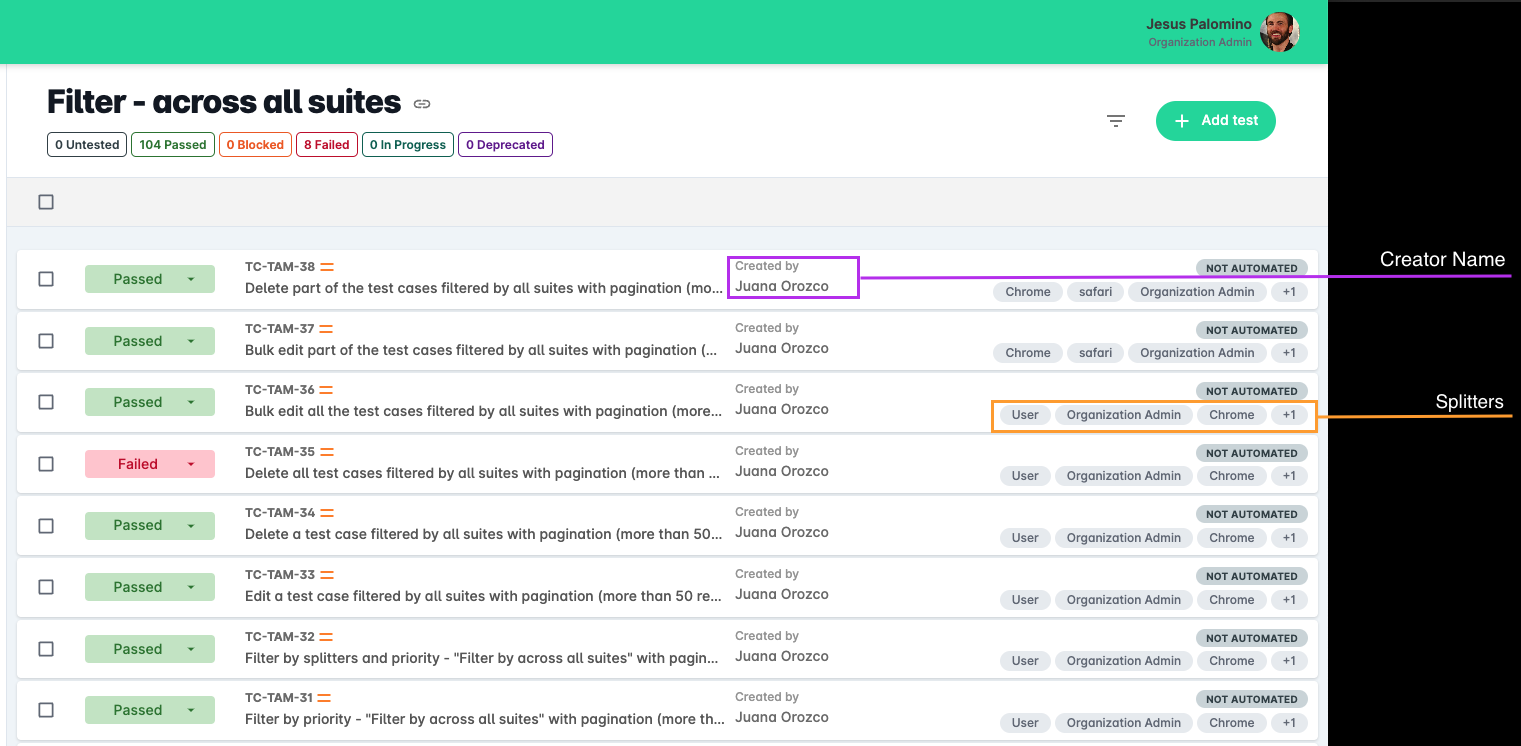
Task: Filter by the 0 Blocked status chip
Action: pos(255,145)
